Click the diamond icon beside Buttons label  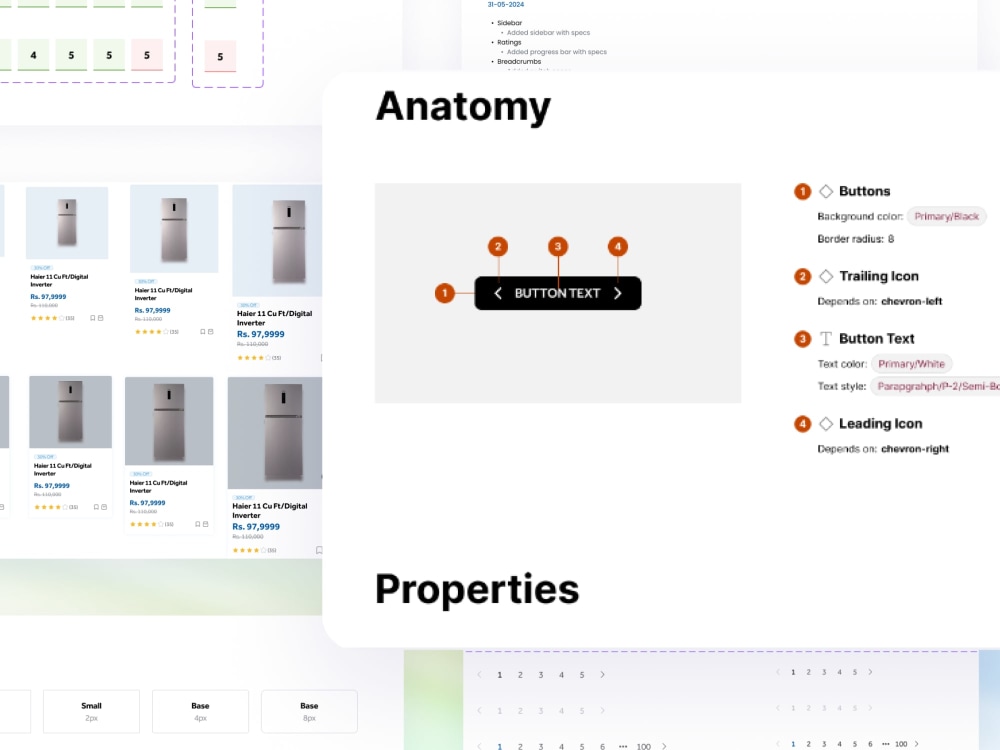click(826, 191)
